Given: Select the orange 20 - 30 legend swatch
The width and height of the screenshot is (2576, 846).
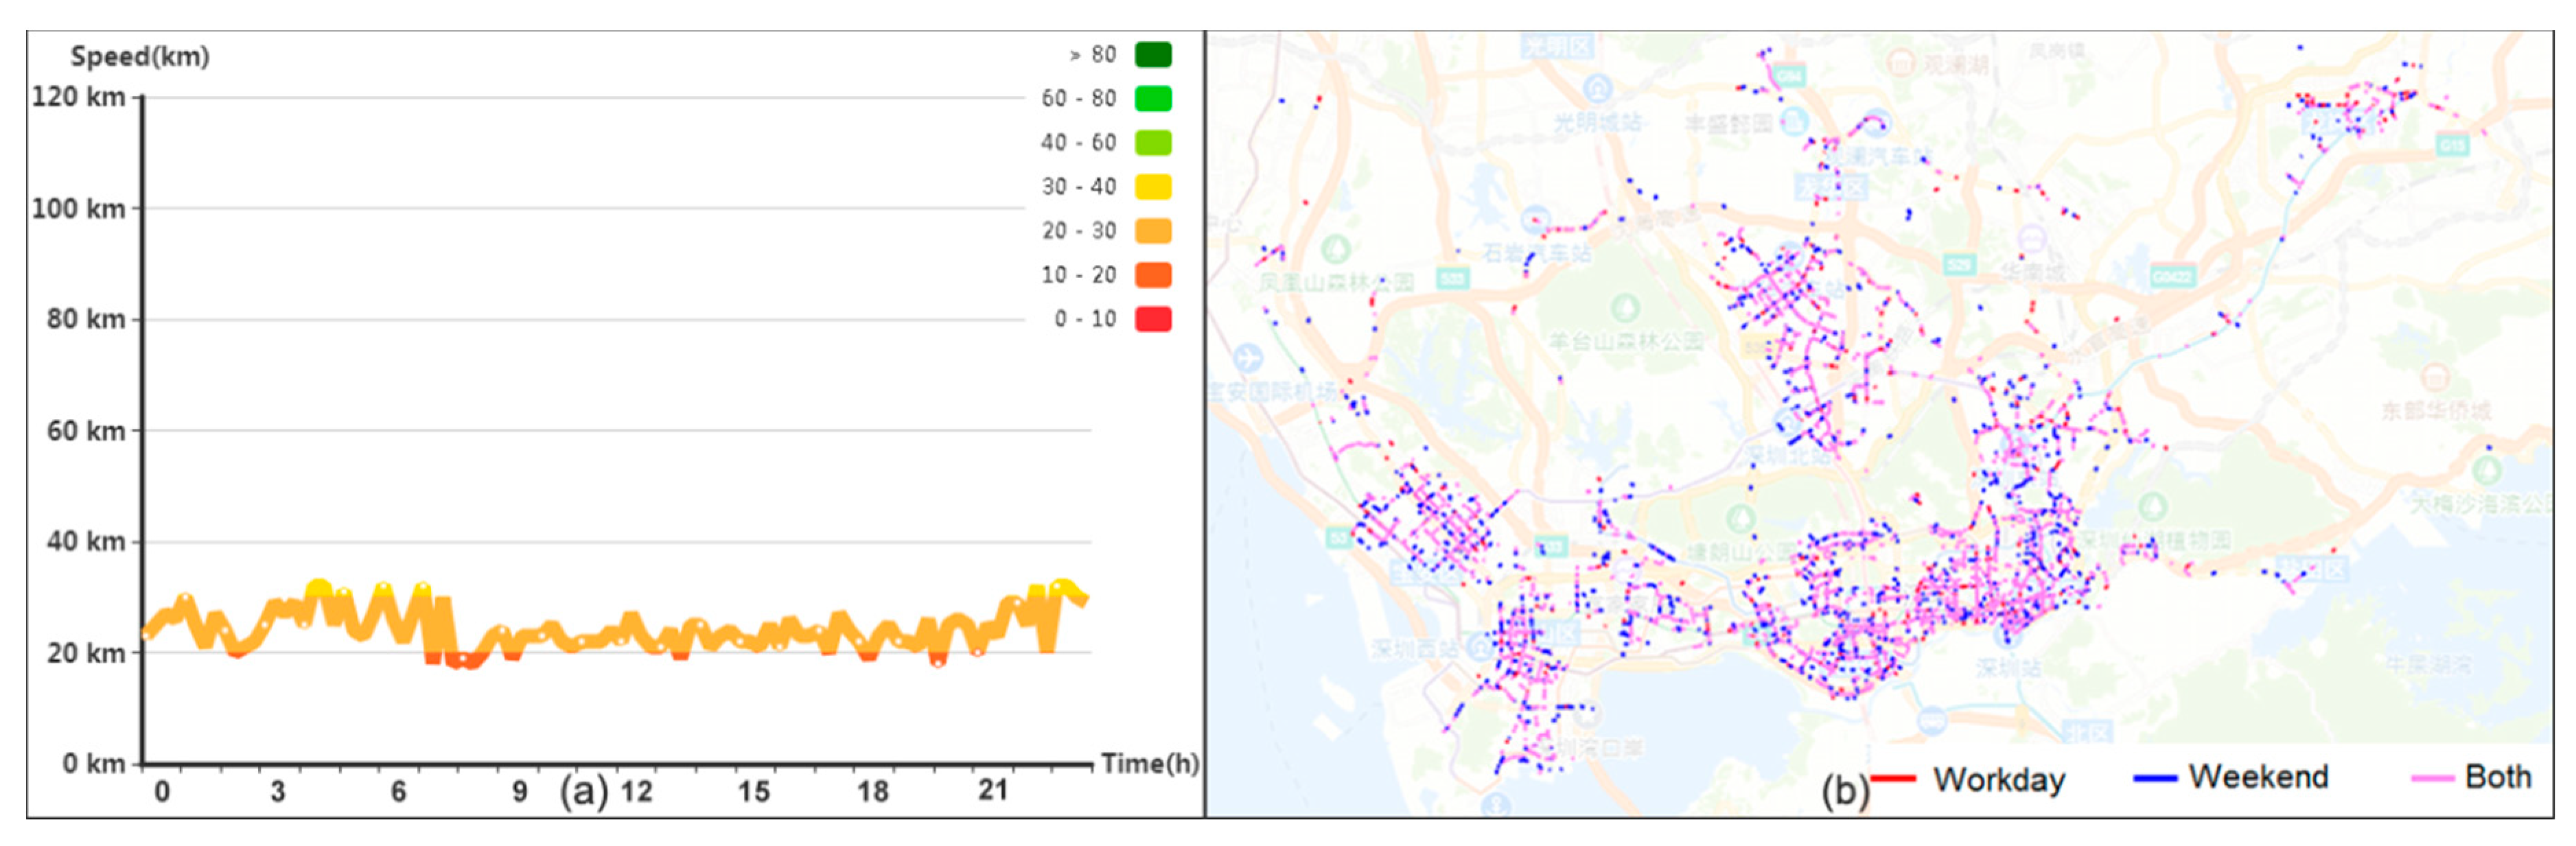Looking at the screenshot, I should pyautogui.click(x=1153, y=231).
